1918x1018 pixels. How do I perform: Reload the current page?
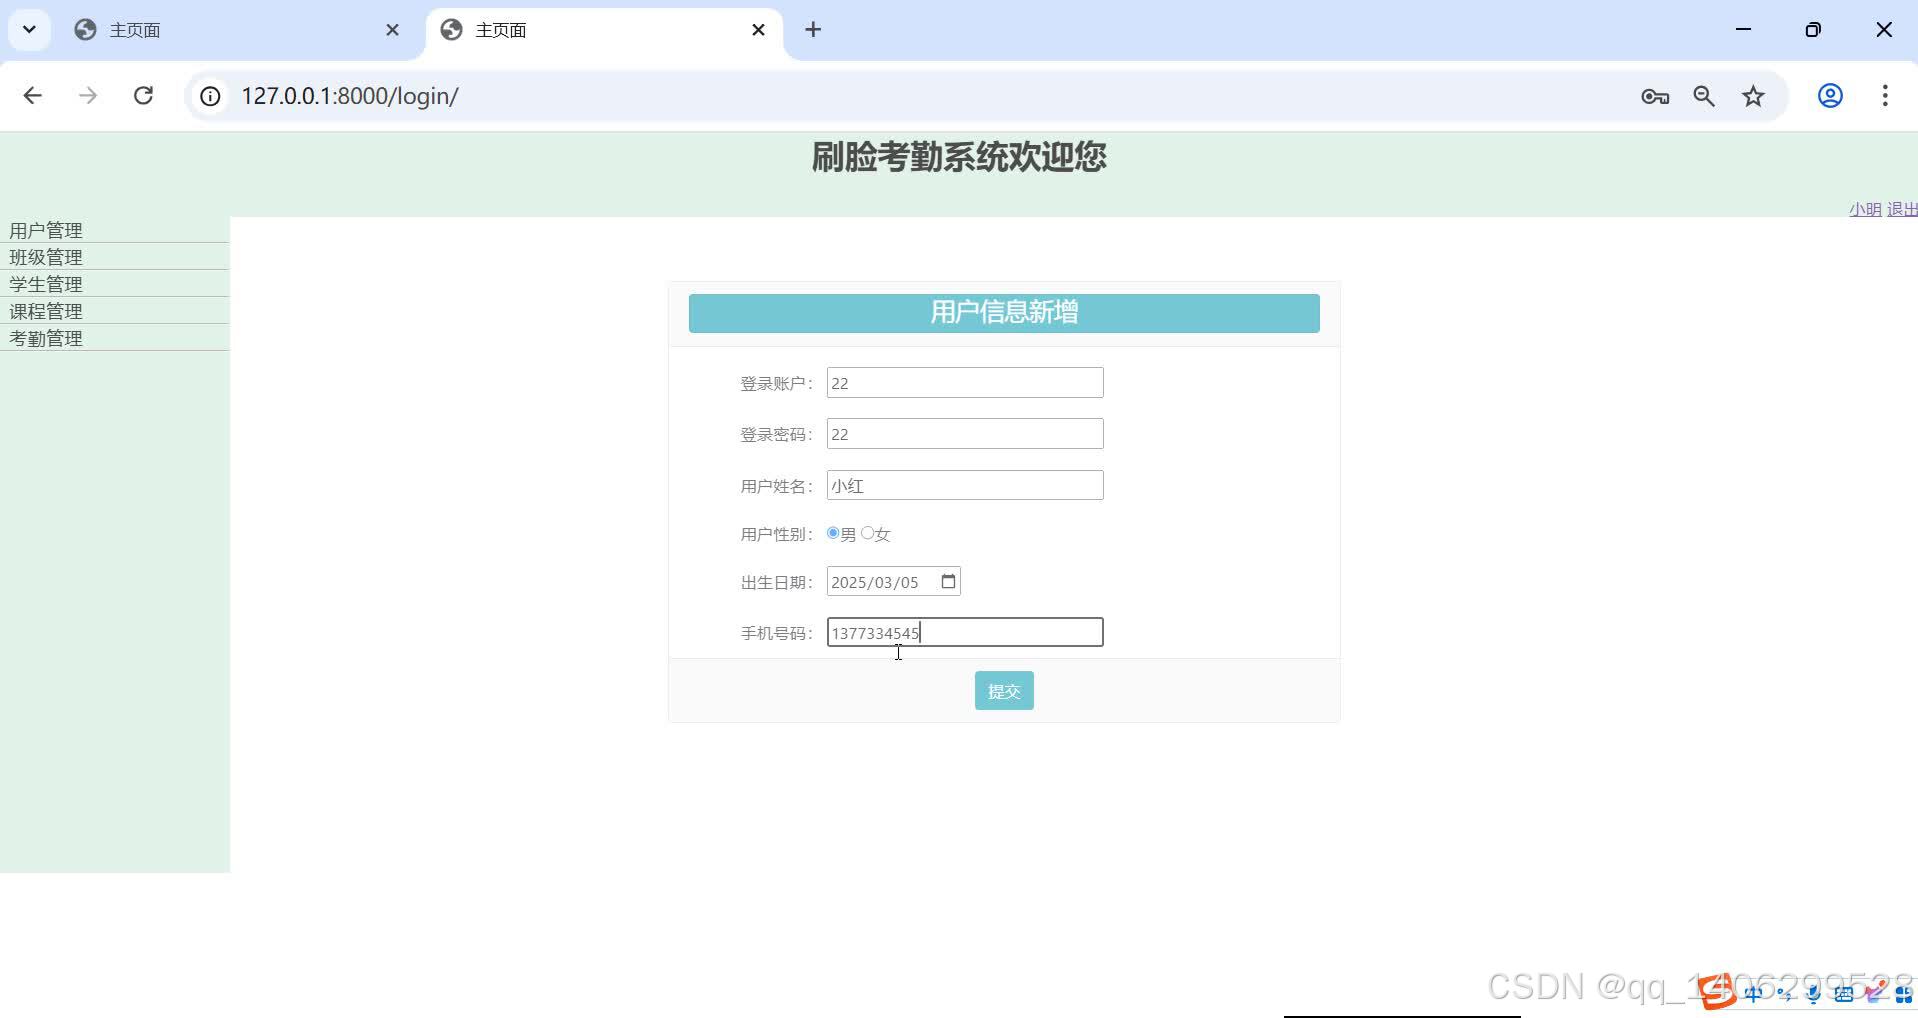[143, 95]
